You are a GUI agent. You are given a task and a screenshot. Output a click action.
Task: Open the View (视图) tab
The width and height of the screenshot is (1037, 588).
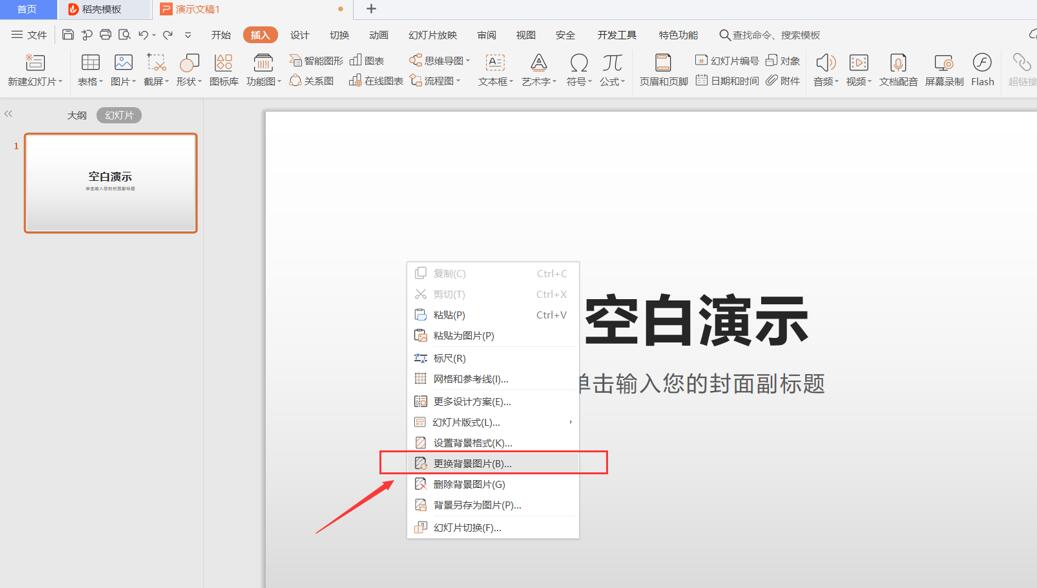(526, 35)
